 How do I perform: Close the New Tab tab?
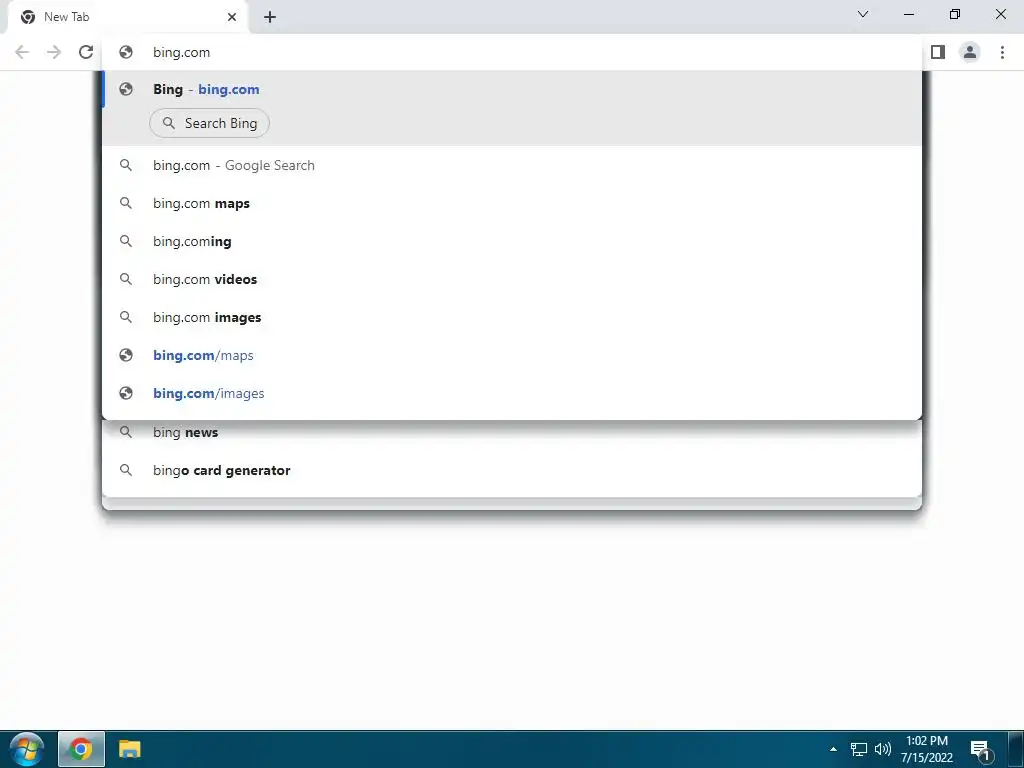232,17
